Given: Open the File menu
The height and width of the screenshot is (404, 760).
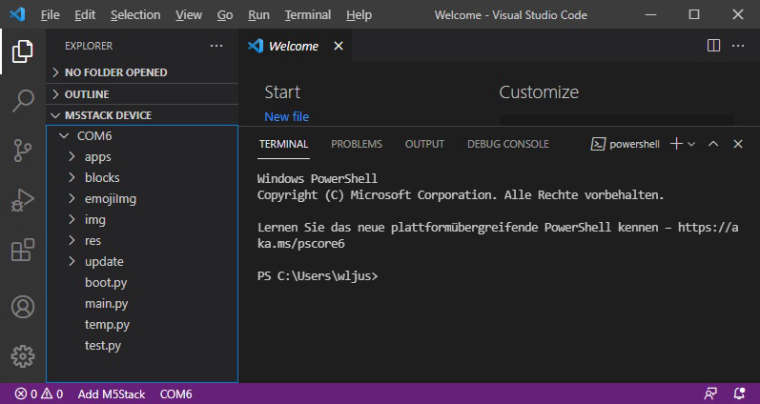Looking at the screenshot, I should 50,15.
